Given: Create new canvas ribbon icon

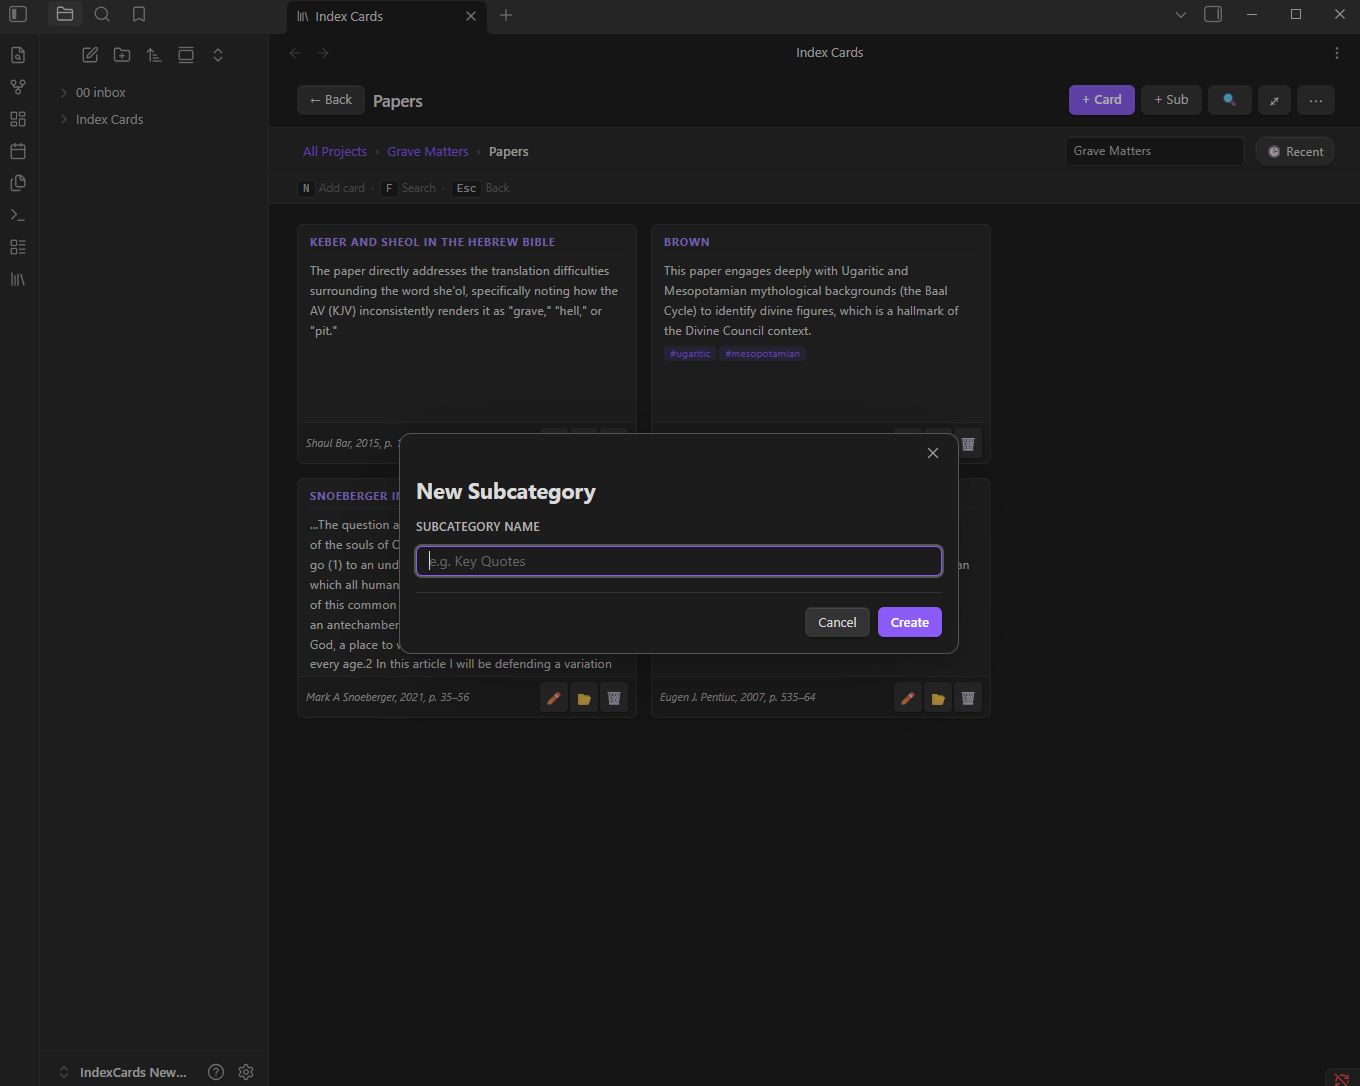Looking at the screenshot, I should pos(18,119).
